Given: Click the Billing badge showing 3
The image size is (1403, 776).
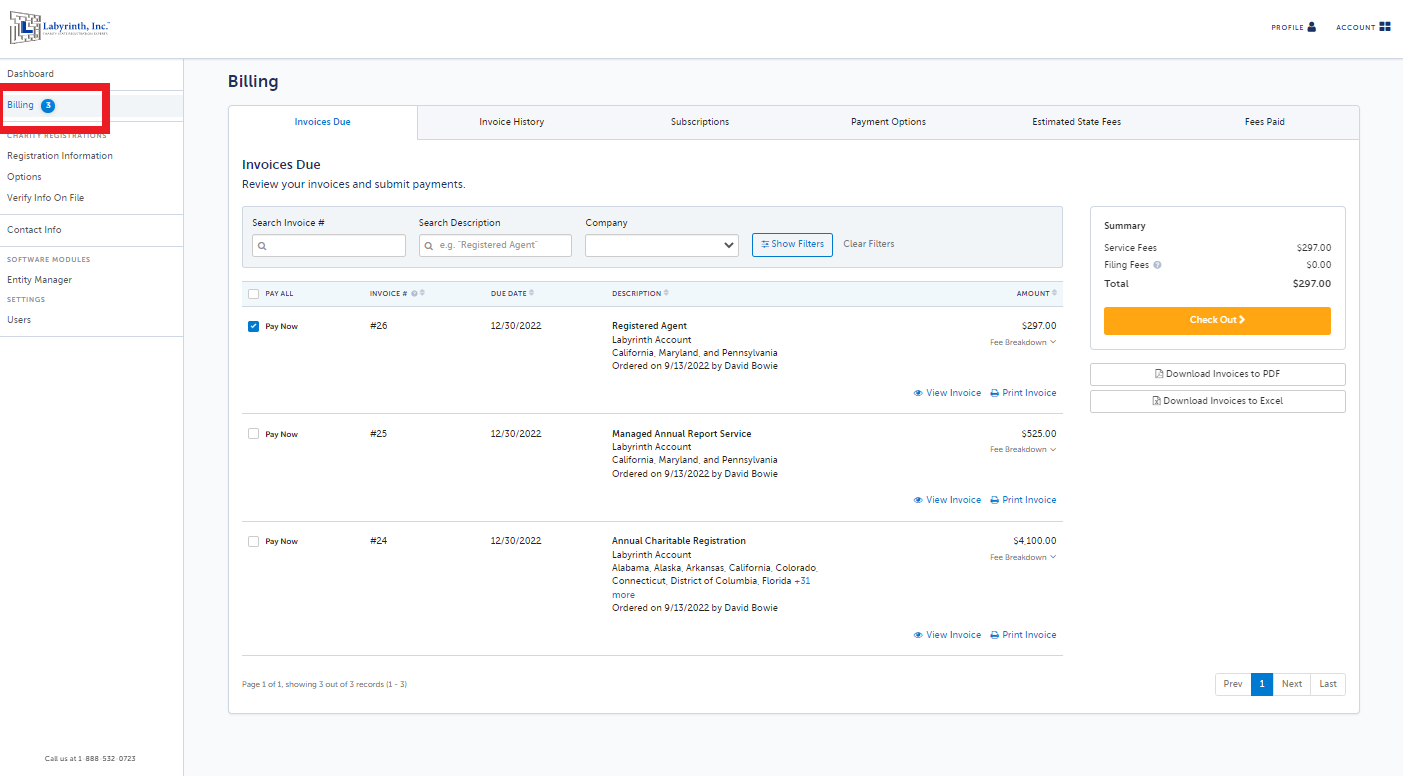Looking at the screenshot, I should tap(48, 105).
